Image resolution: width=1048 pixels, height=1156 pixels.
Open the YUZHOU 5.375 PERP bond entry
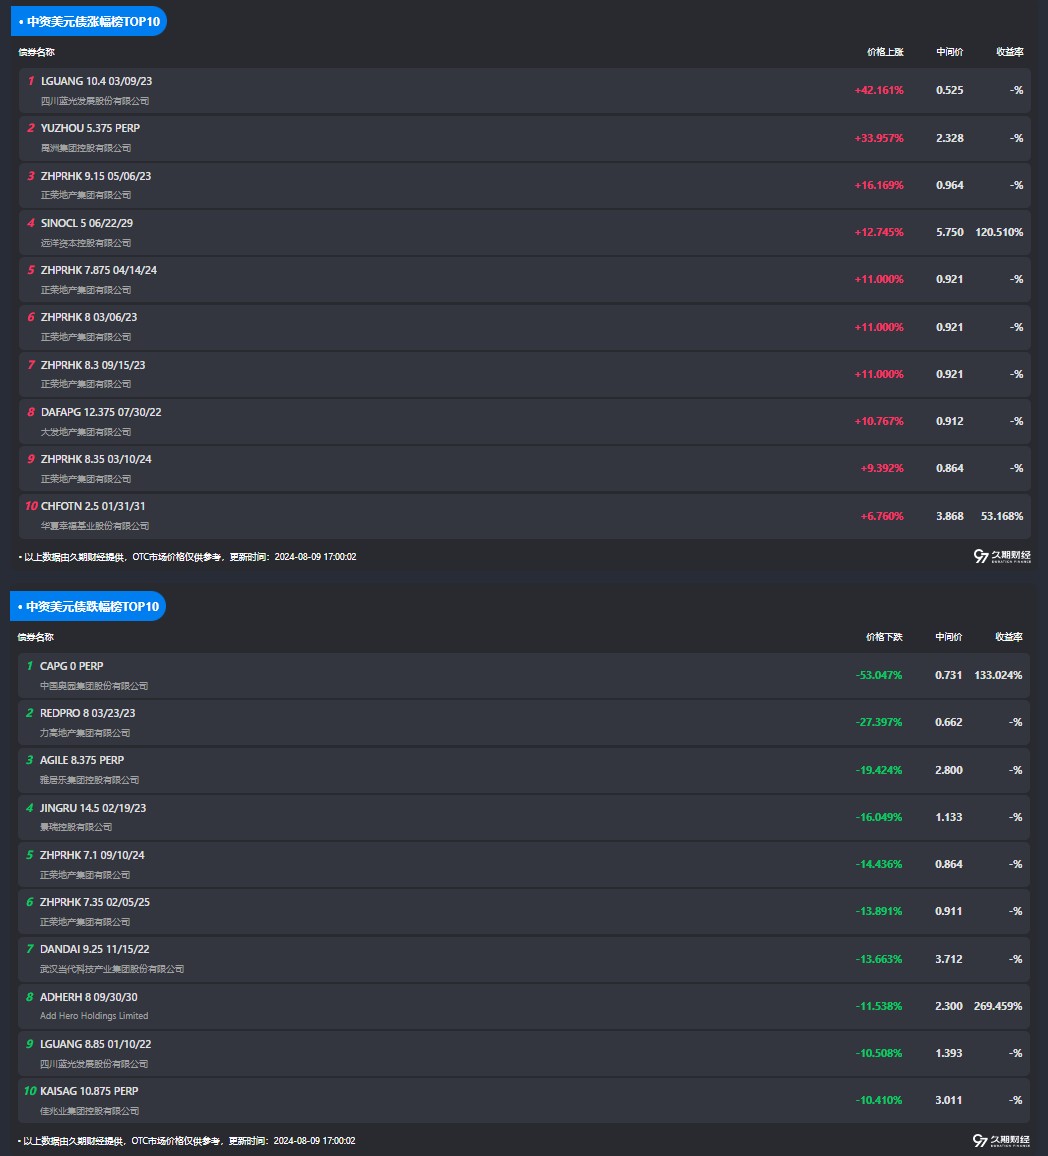90,128
